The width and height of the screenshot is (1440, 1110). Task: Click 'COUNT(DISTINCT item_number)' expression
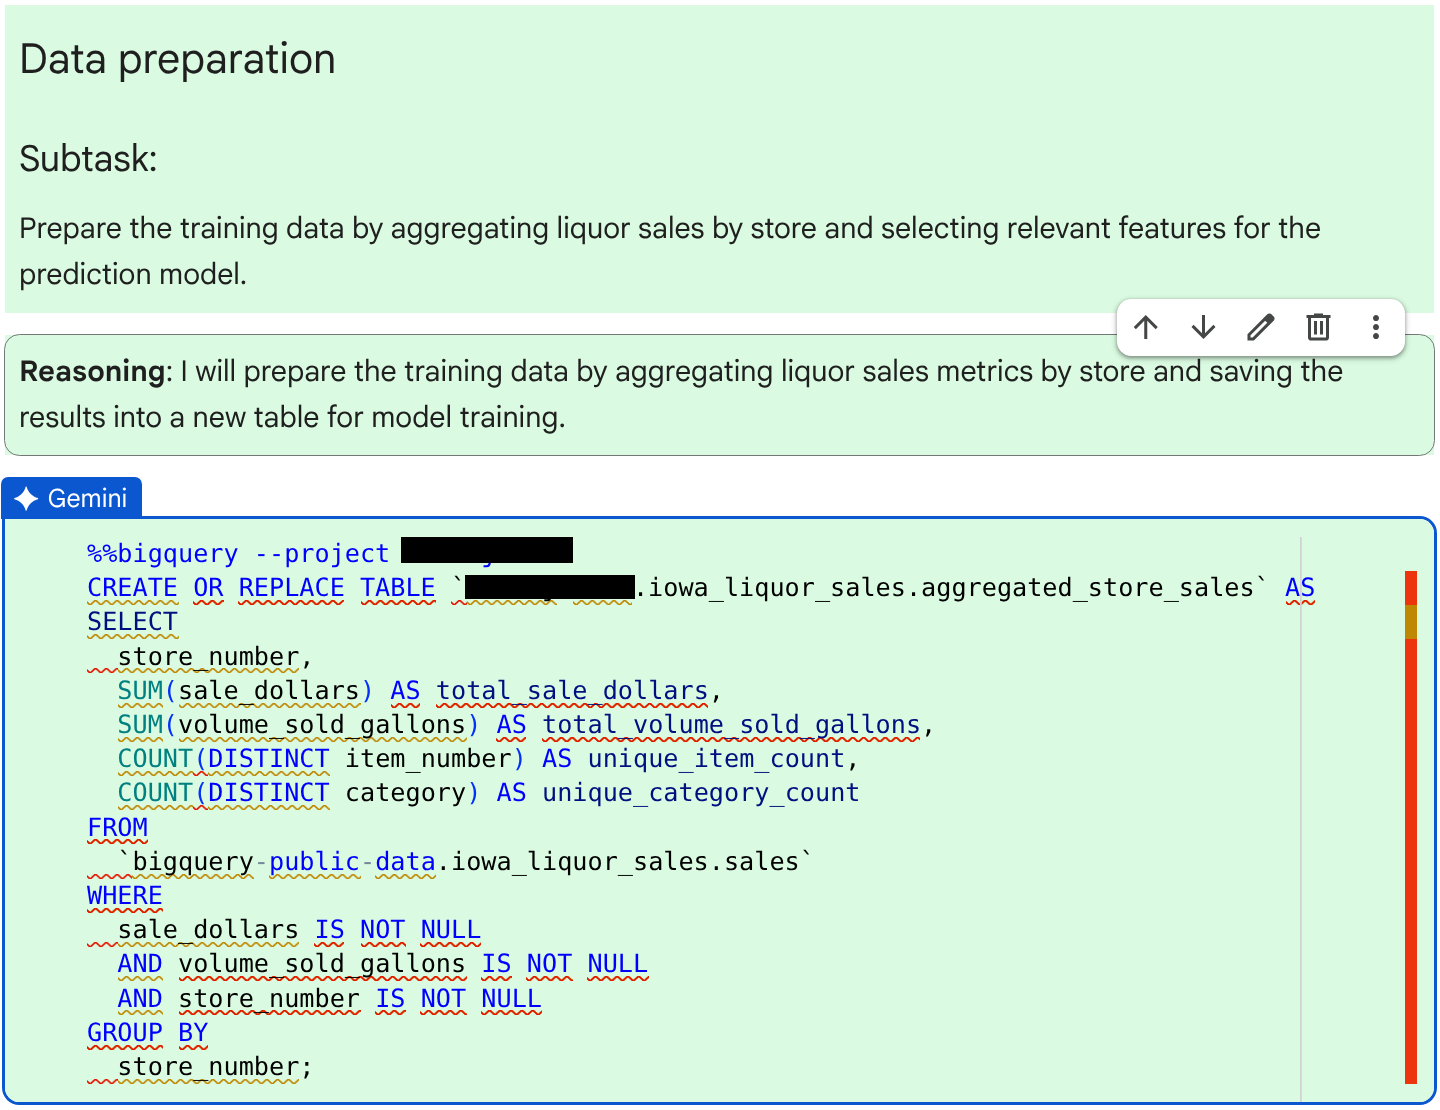[x=321, y=759]
